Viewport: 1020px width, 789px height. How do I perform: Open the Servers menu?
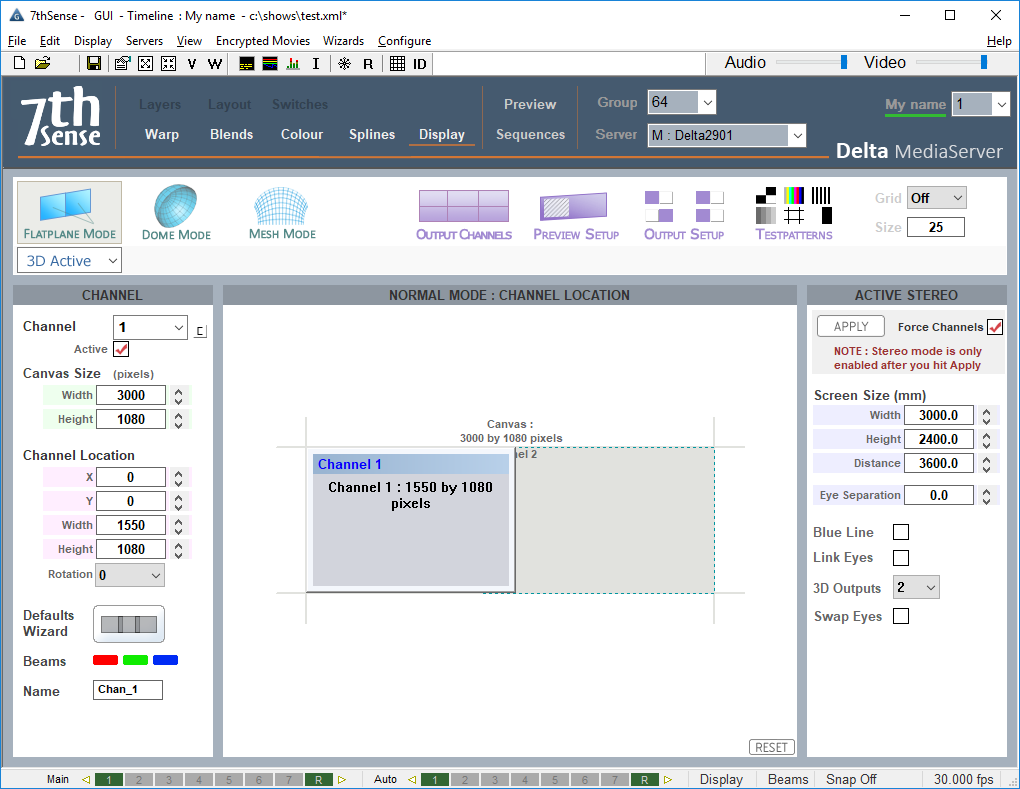144,40
